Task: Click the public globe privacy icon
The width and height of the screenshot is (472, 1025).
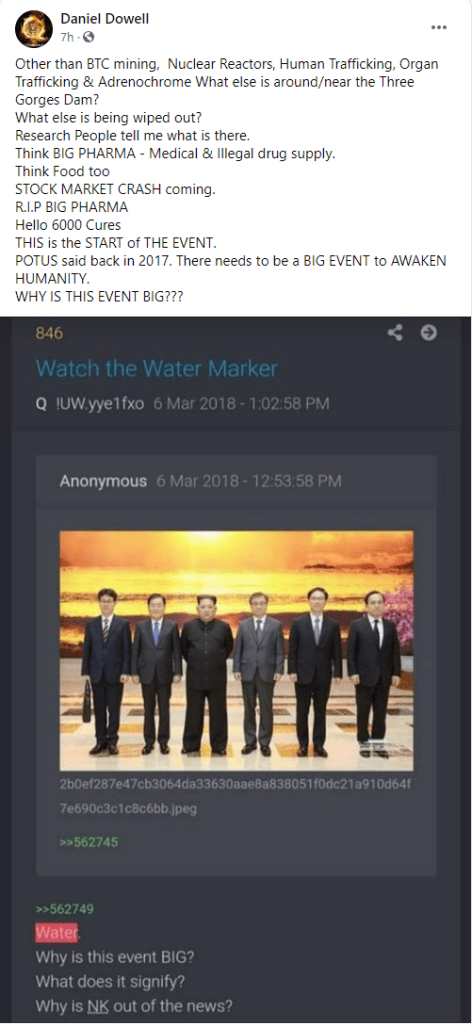Action: click(88, 38)
